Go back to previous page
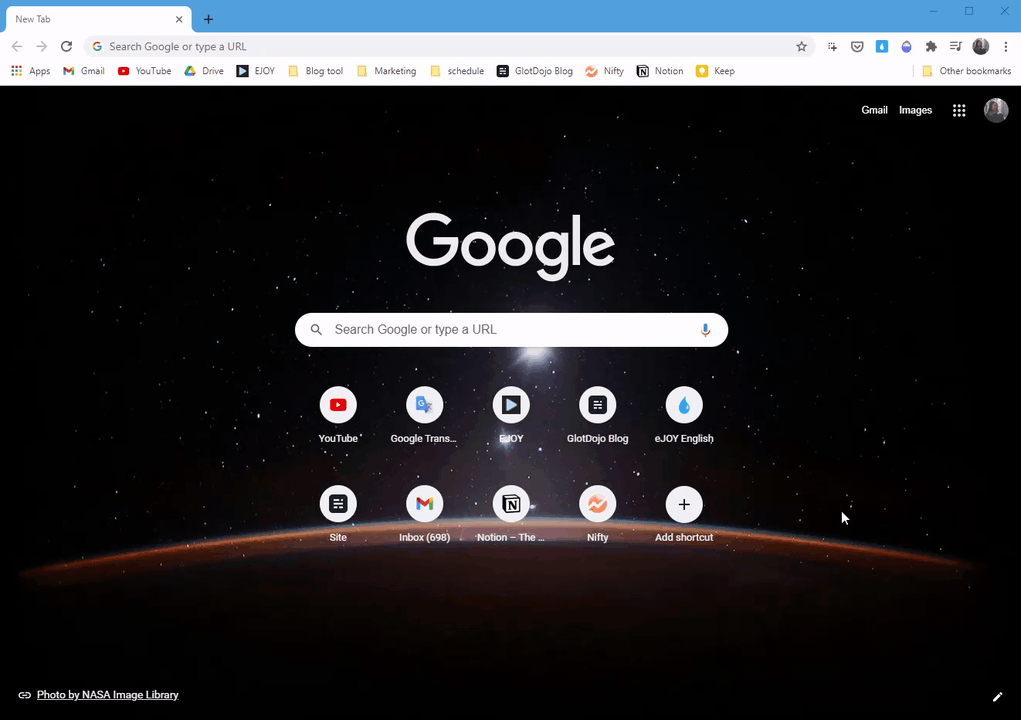This screenshot has height=720, width=1021. [x=17, y=46]
